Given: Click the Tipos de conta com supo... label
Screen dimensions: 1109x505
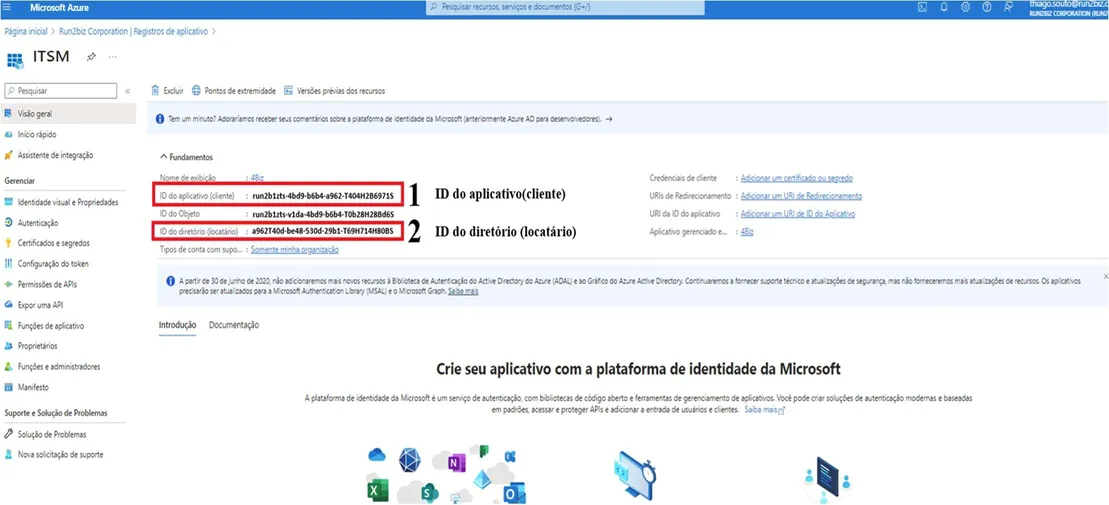Looking at the screenshot, I should click(x=202, y=250).
